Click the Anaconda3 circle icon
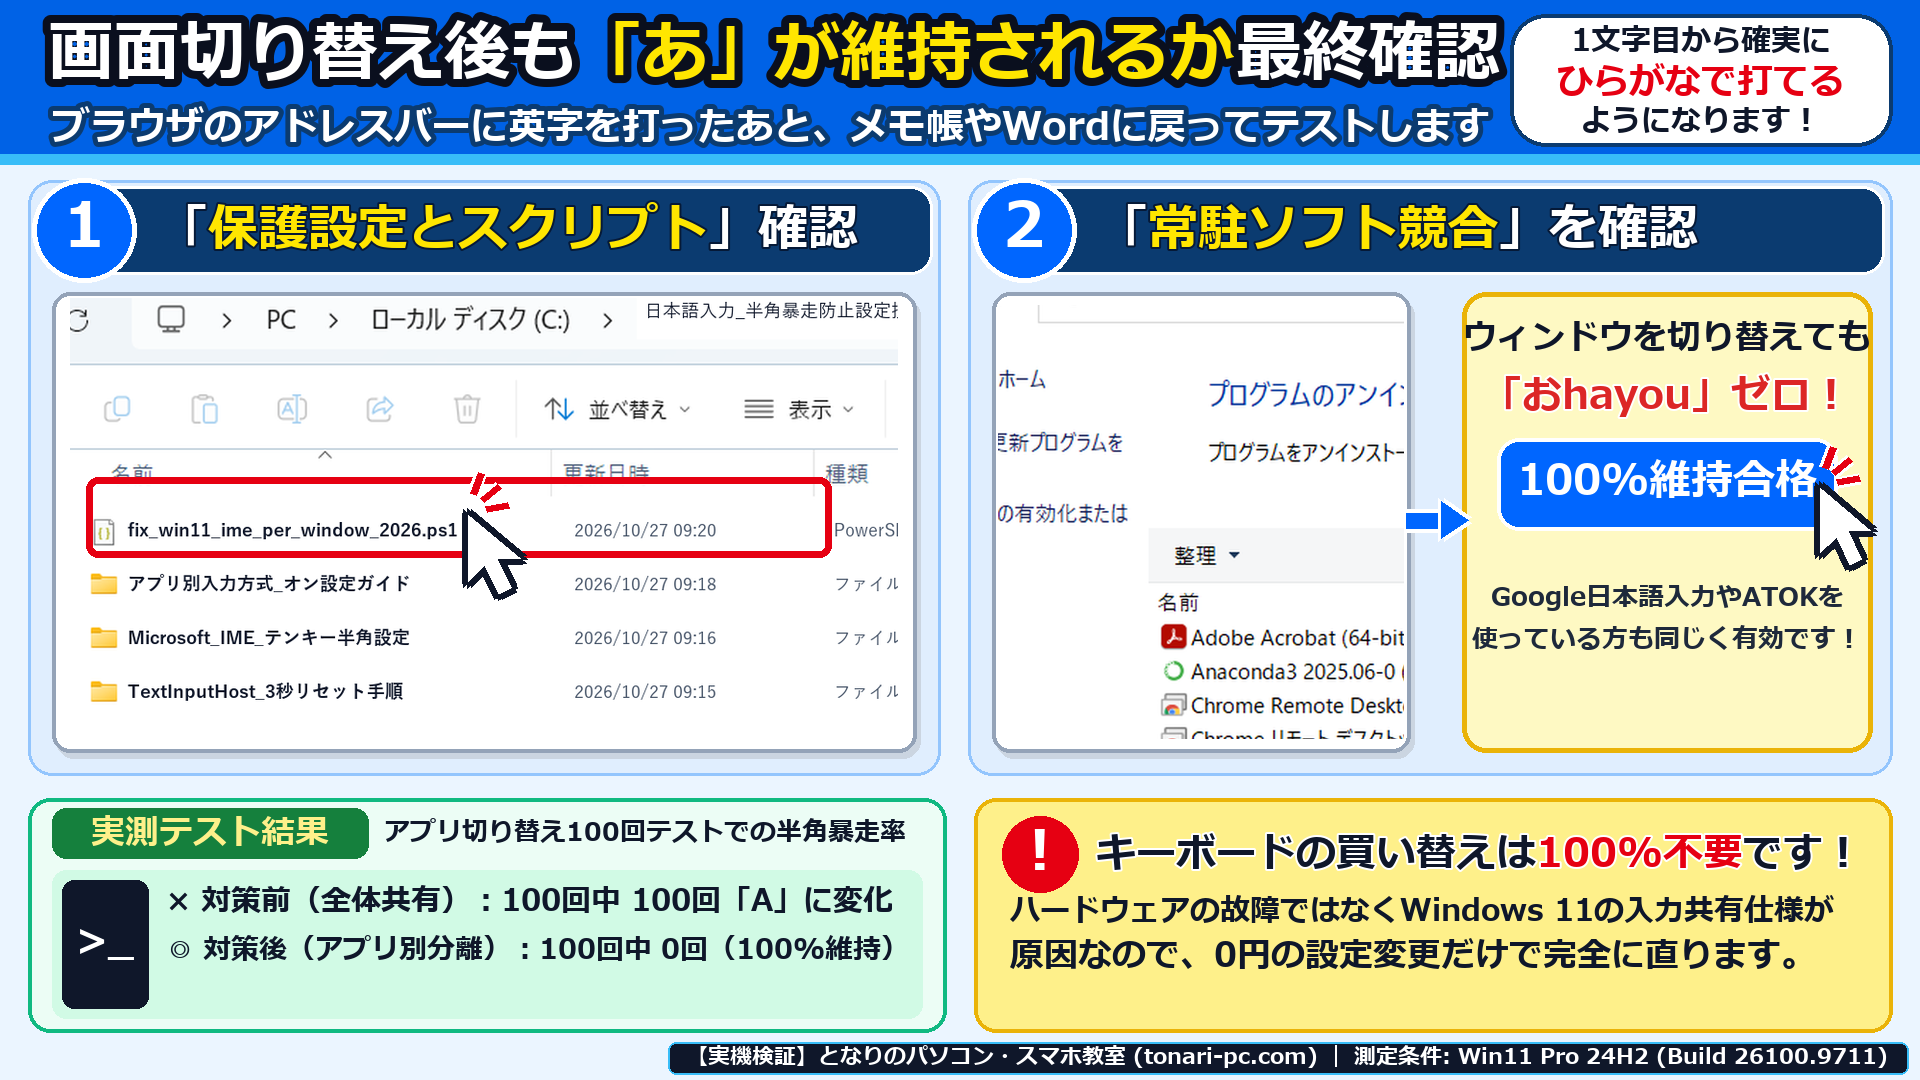Screen dimensions: 1920x1080 (x=1173, y=671)
